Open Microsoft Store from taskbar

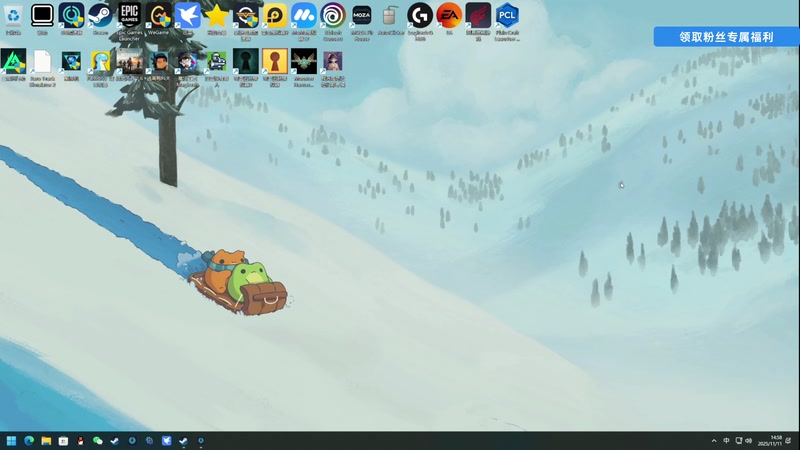[x=63, y=441]
